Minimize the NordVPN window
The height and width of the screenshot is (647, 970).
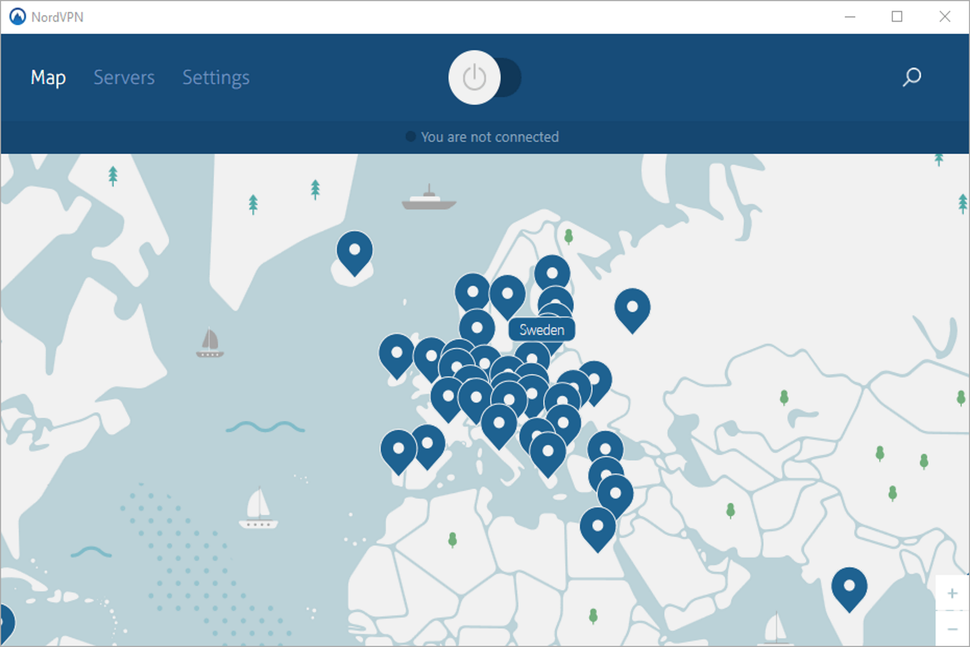[x=850, y=17]
